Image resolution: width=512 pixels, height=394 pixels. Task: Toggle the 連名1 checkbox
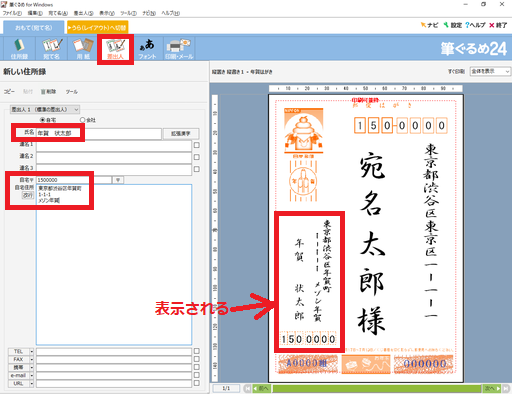coord(197,145)
